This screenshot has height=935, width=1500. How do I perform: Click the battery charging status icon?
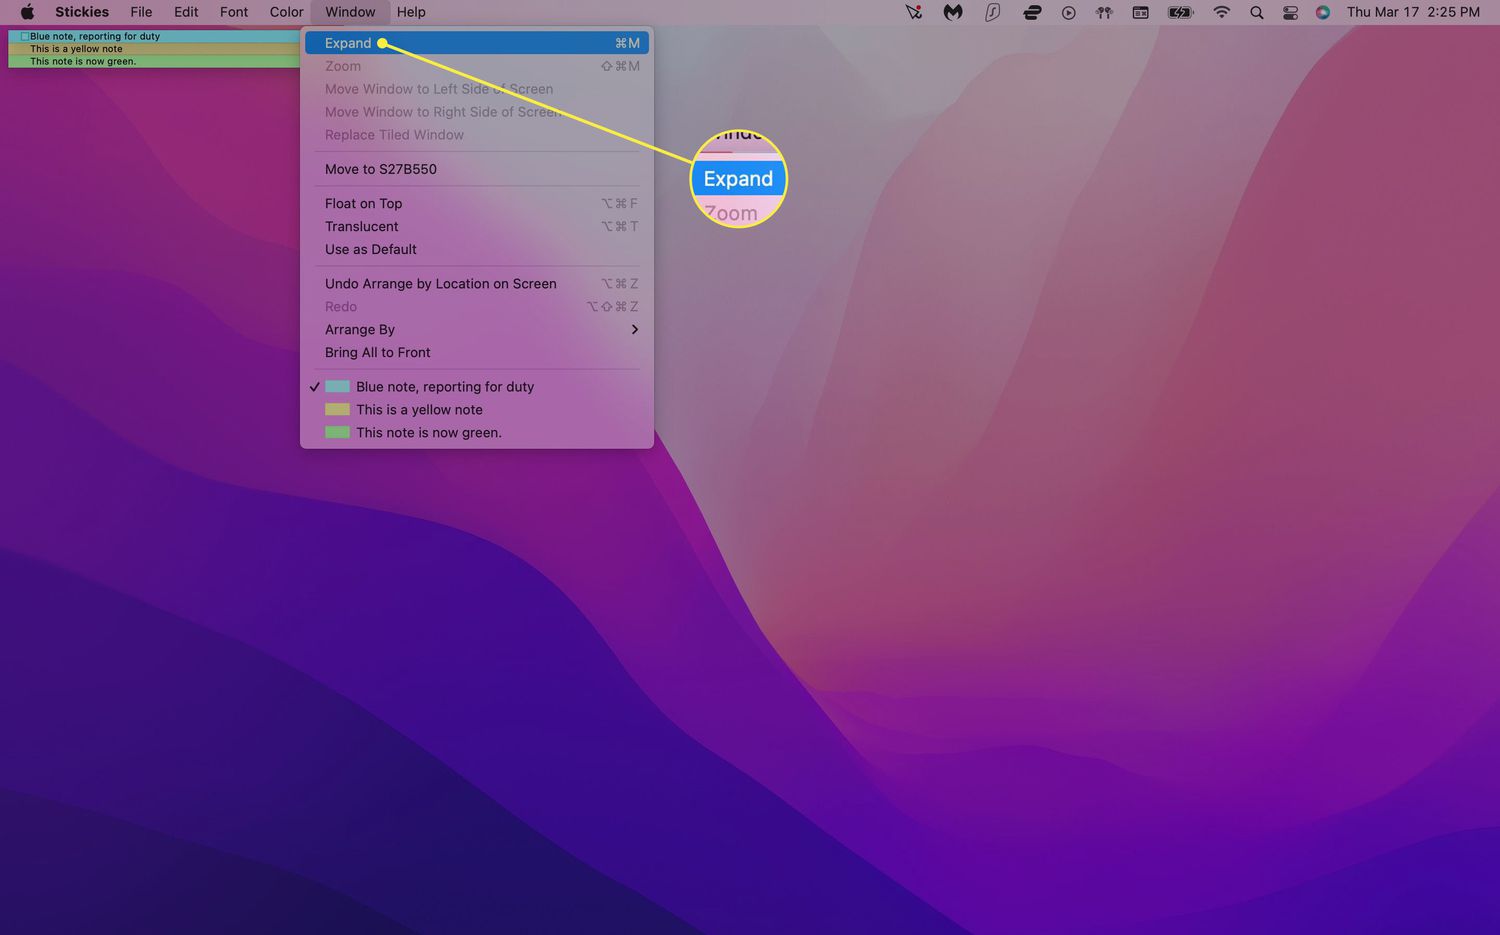pyautogui.click(x=1181, y=12)
